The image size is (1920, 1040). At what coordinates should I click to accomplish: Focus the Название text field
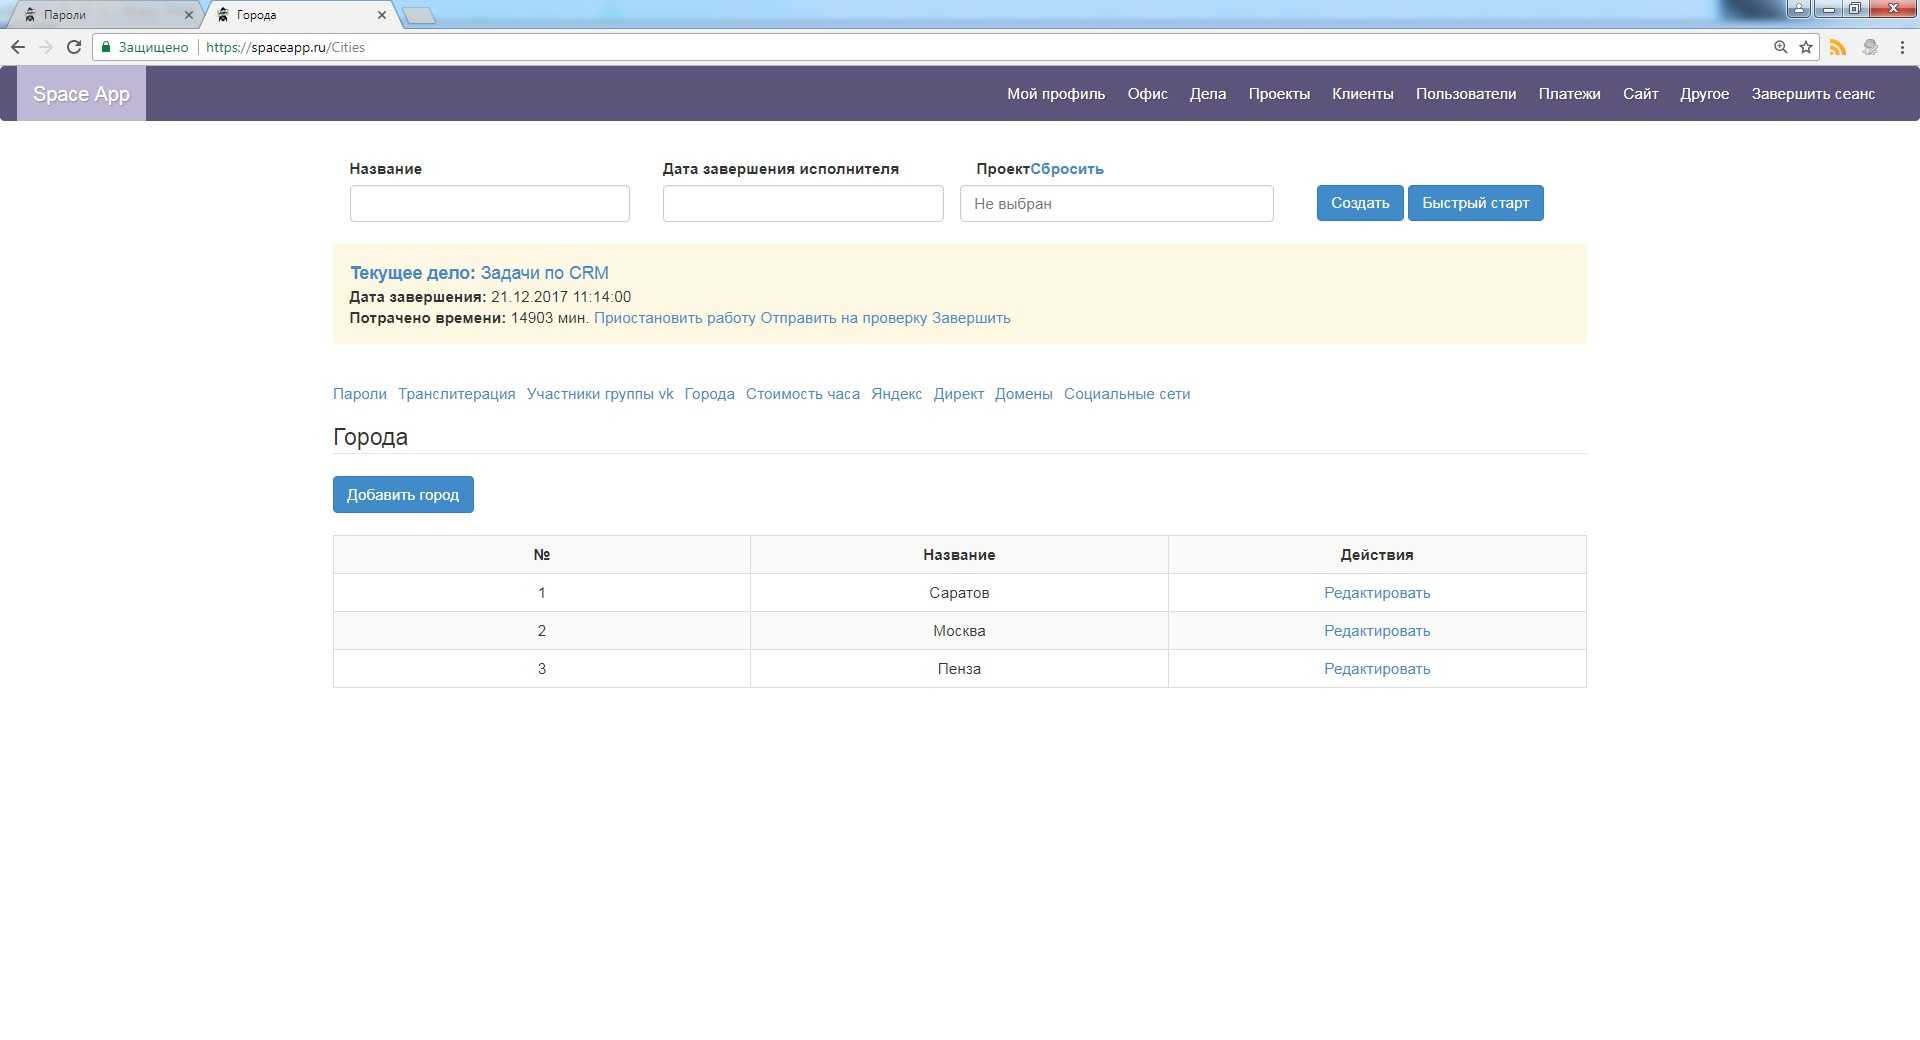coord(489,204)
